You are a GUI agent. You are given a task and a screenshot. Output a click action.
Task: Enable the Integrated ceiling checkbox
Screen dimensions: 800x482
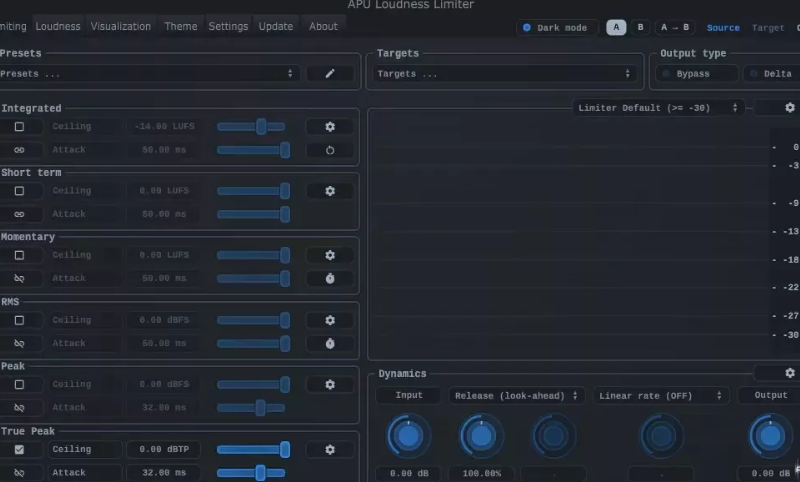pos(19,126)
